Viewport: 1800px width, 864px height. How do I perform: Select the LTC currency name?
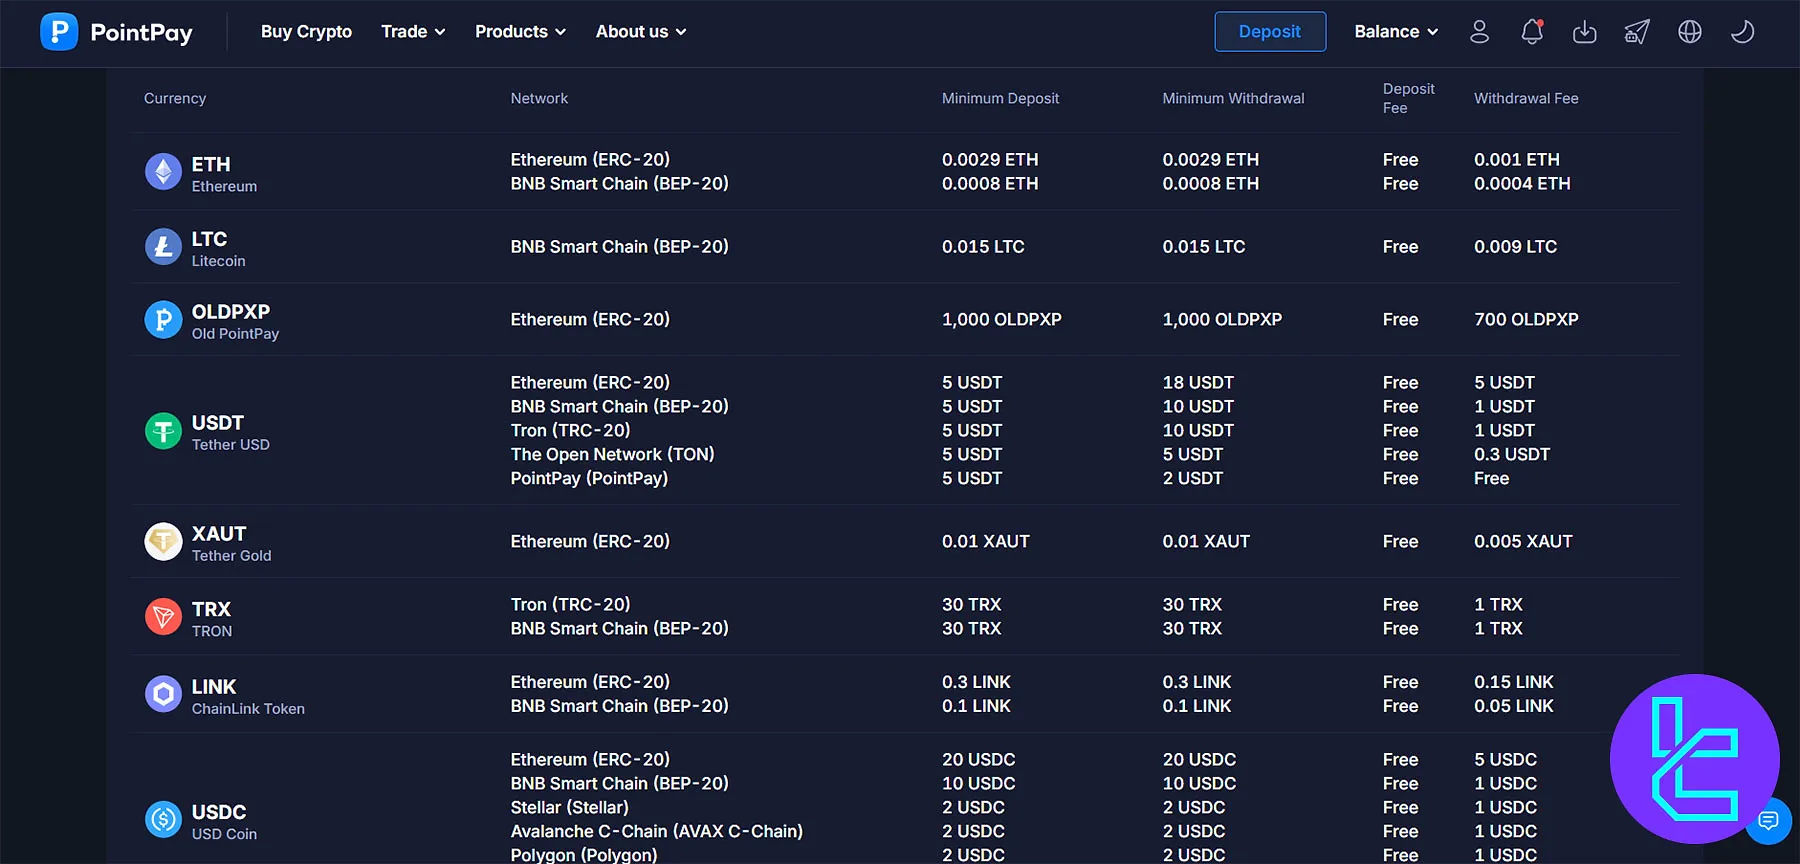209,239
